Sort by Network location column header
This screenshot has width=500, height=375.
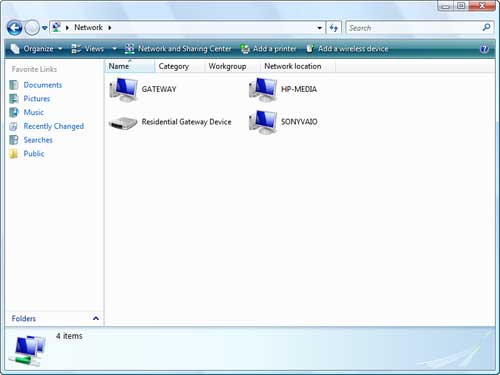pos(298,66)
